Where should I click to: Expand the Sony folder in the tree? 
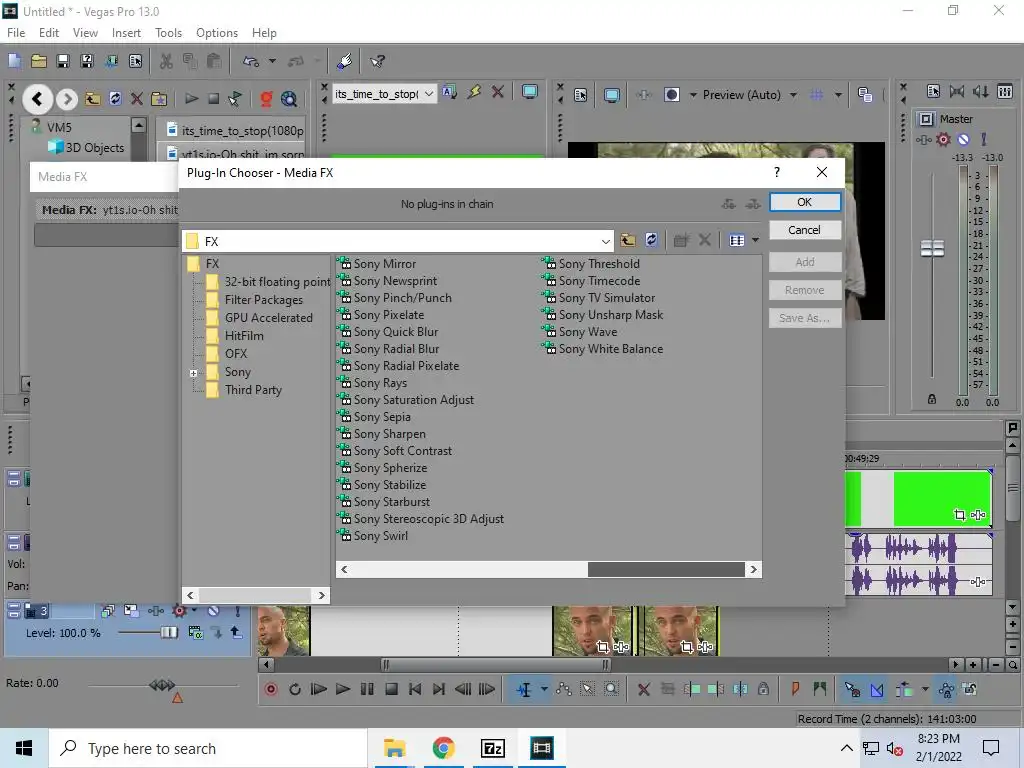[193, 374]
